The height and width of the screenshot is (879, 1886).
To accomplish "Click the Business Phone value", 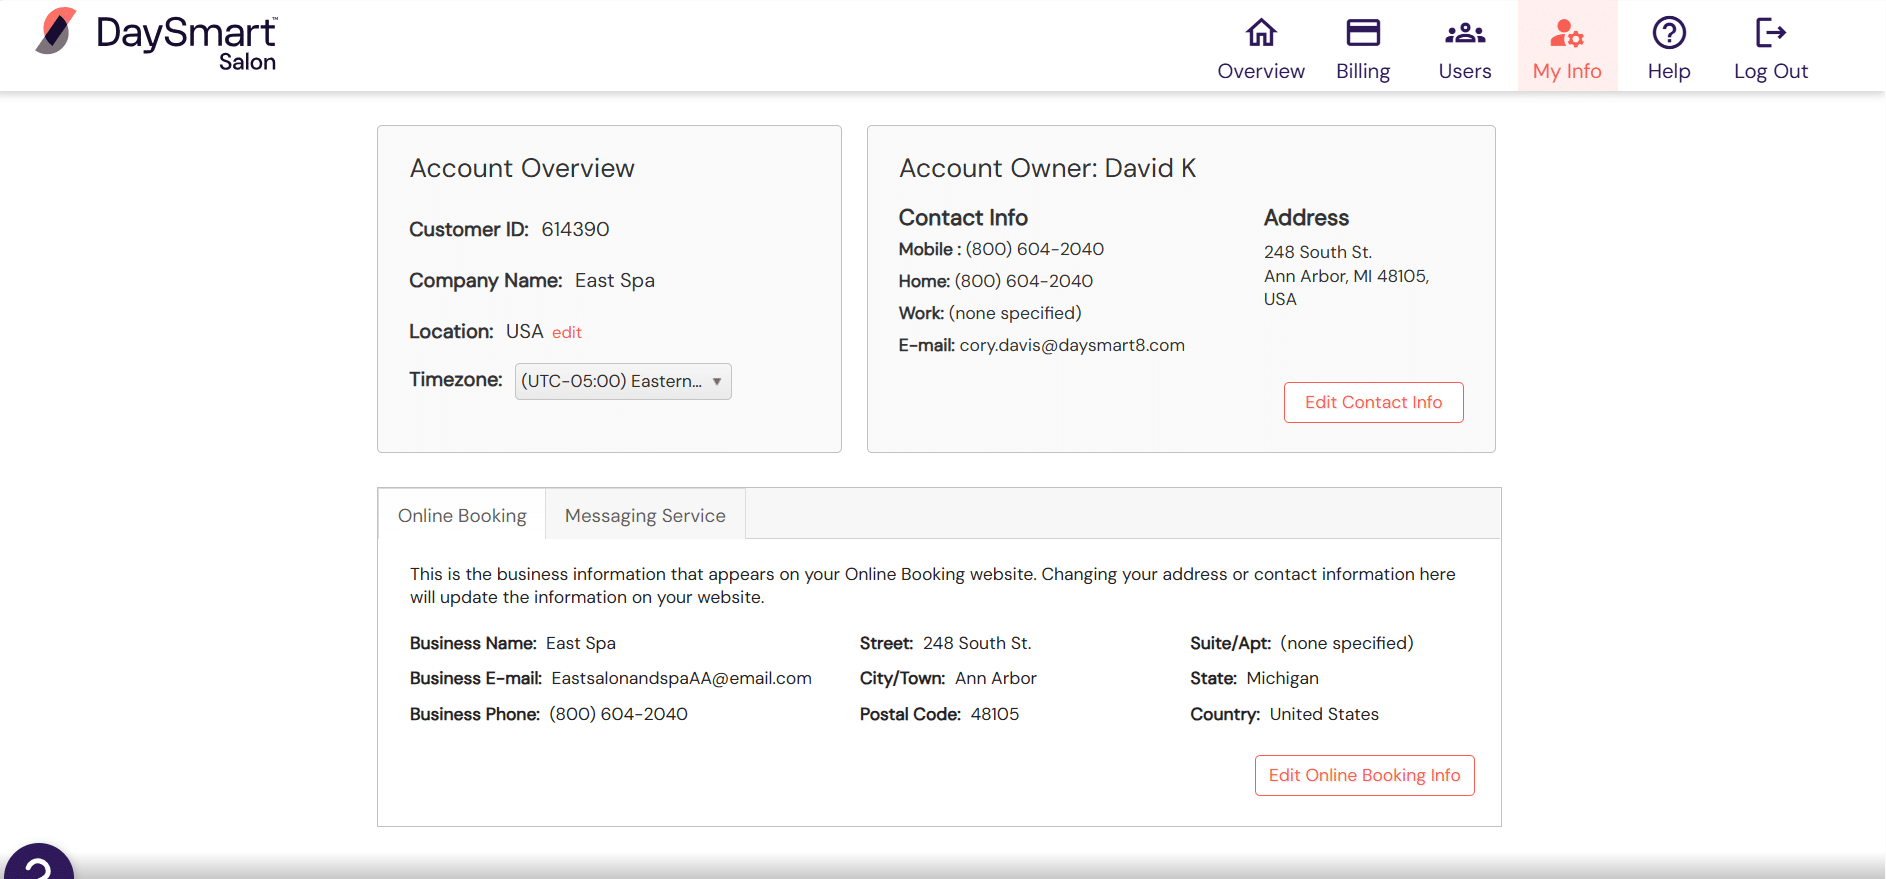I will [619, 714].
